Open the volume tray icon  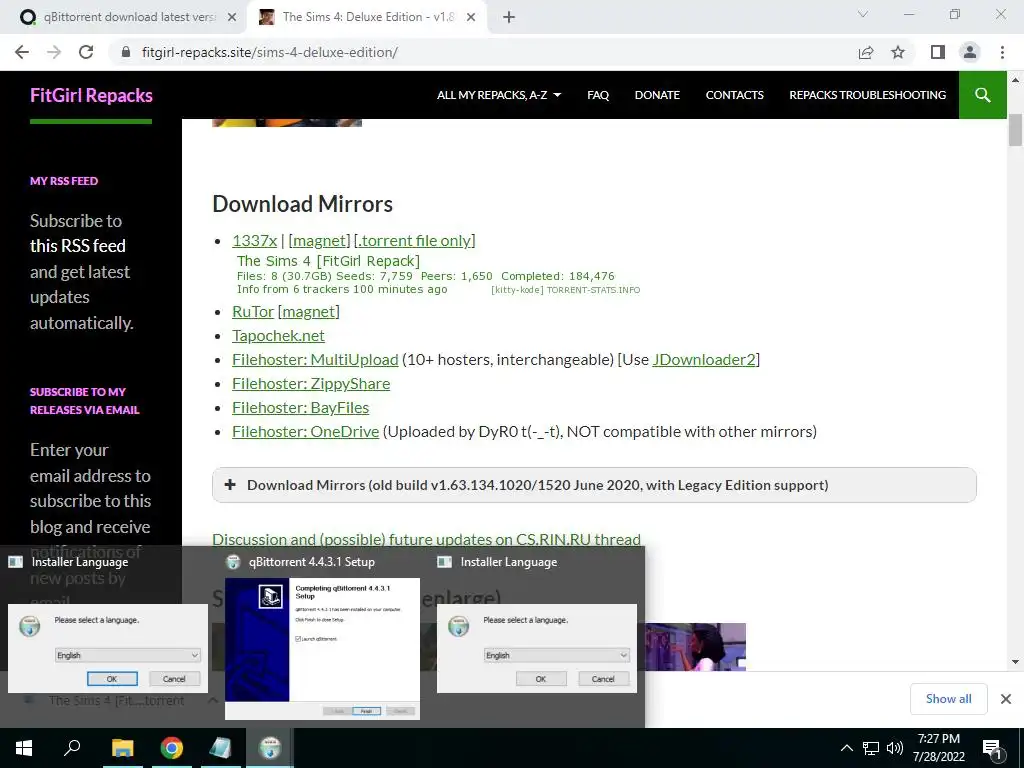coord(895,748)
